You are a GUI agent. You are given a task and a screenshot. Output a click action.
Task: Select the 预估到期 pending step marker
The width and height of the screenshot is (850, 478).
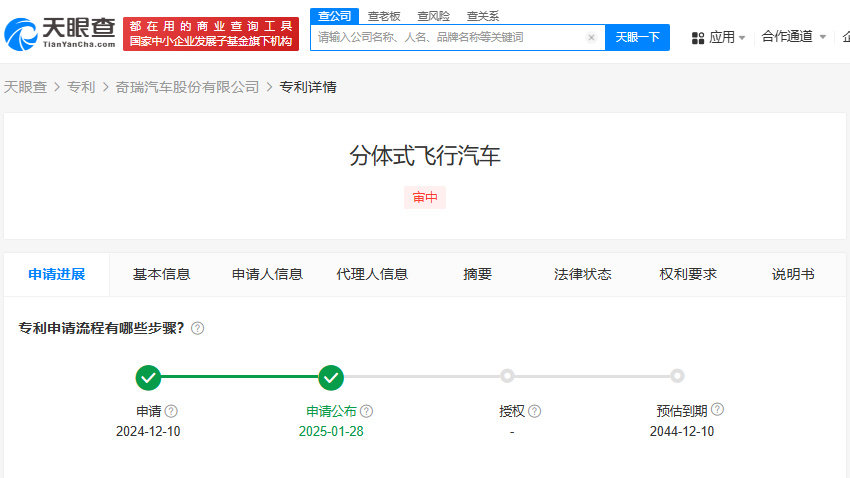coord(677,376)
